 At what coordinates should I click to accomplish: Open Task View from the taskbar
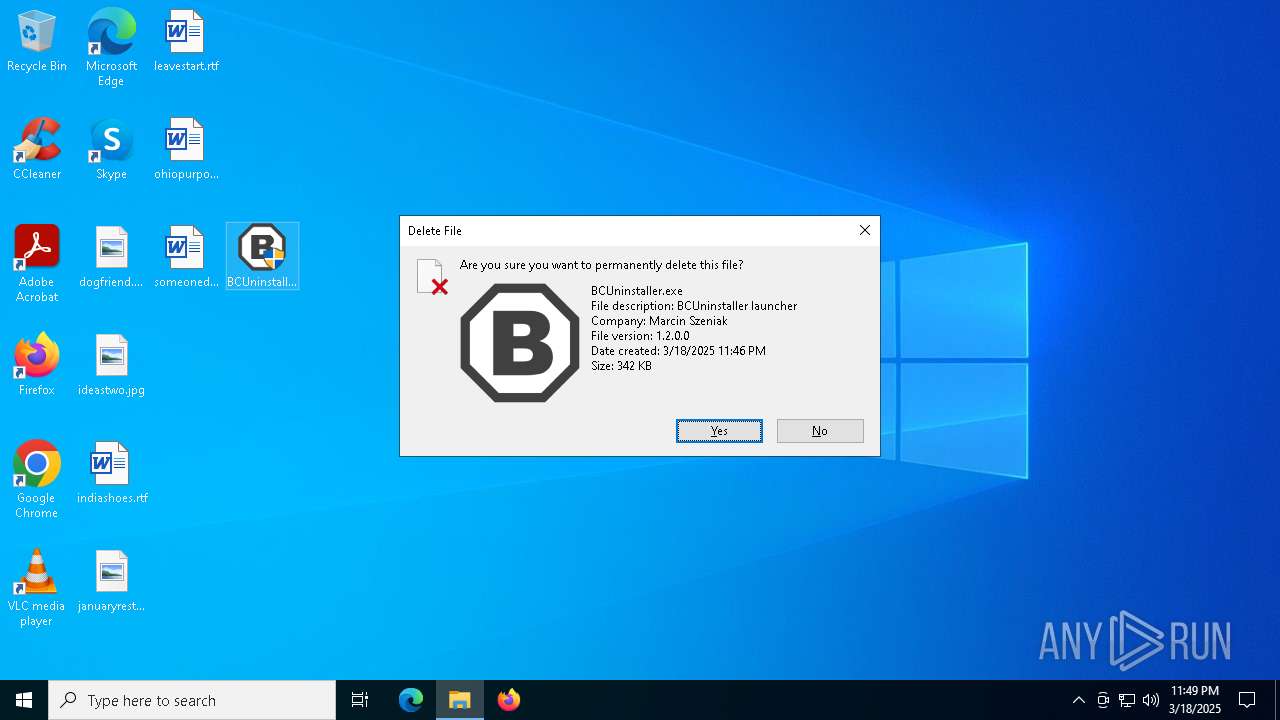click(360, 700)
